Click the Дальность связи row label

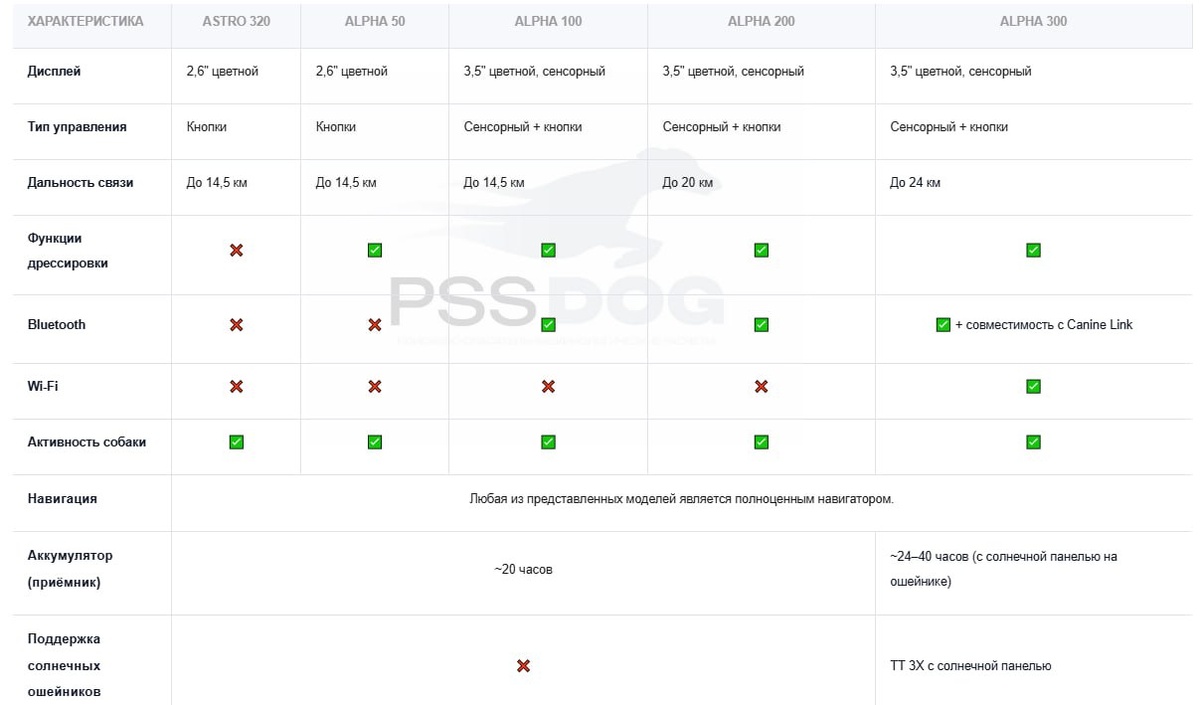pos(80,183)
